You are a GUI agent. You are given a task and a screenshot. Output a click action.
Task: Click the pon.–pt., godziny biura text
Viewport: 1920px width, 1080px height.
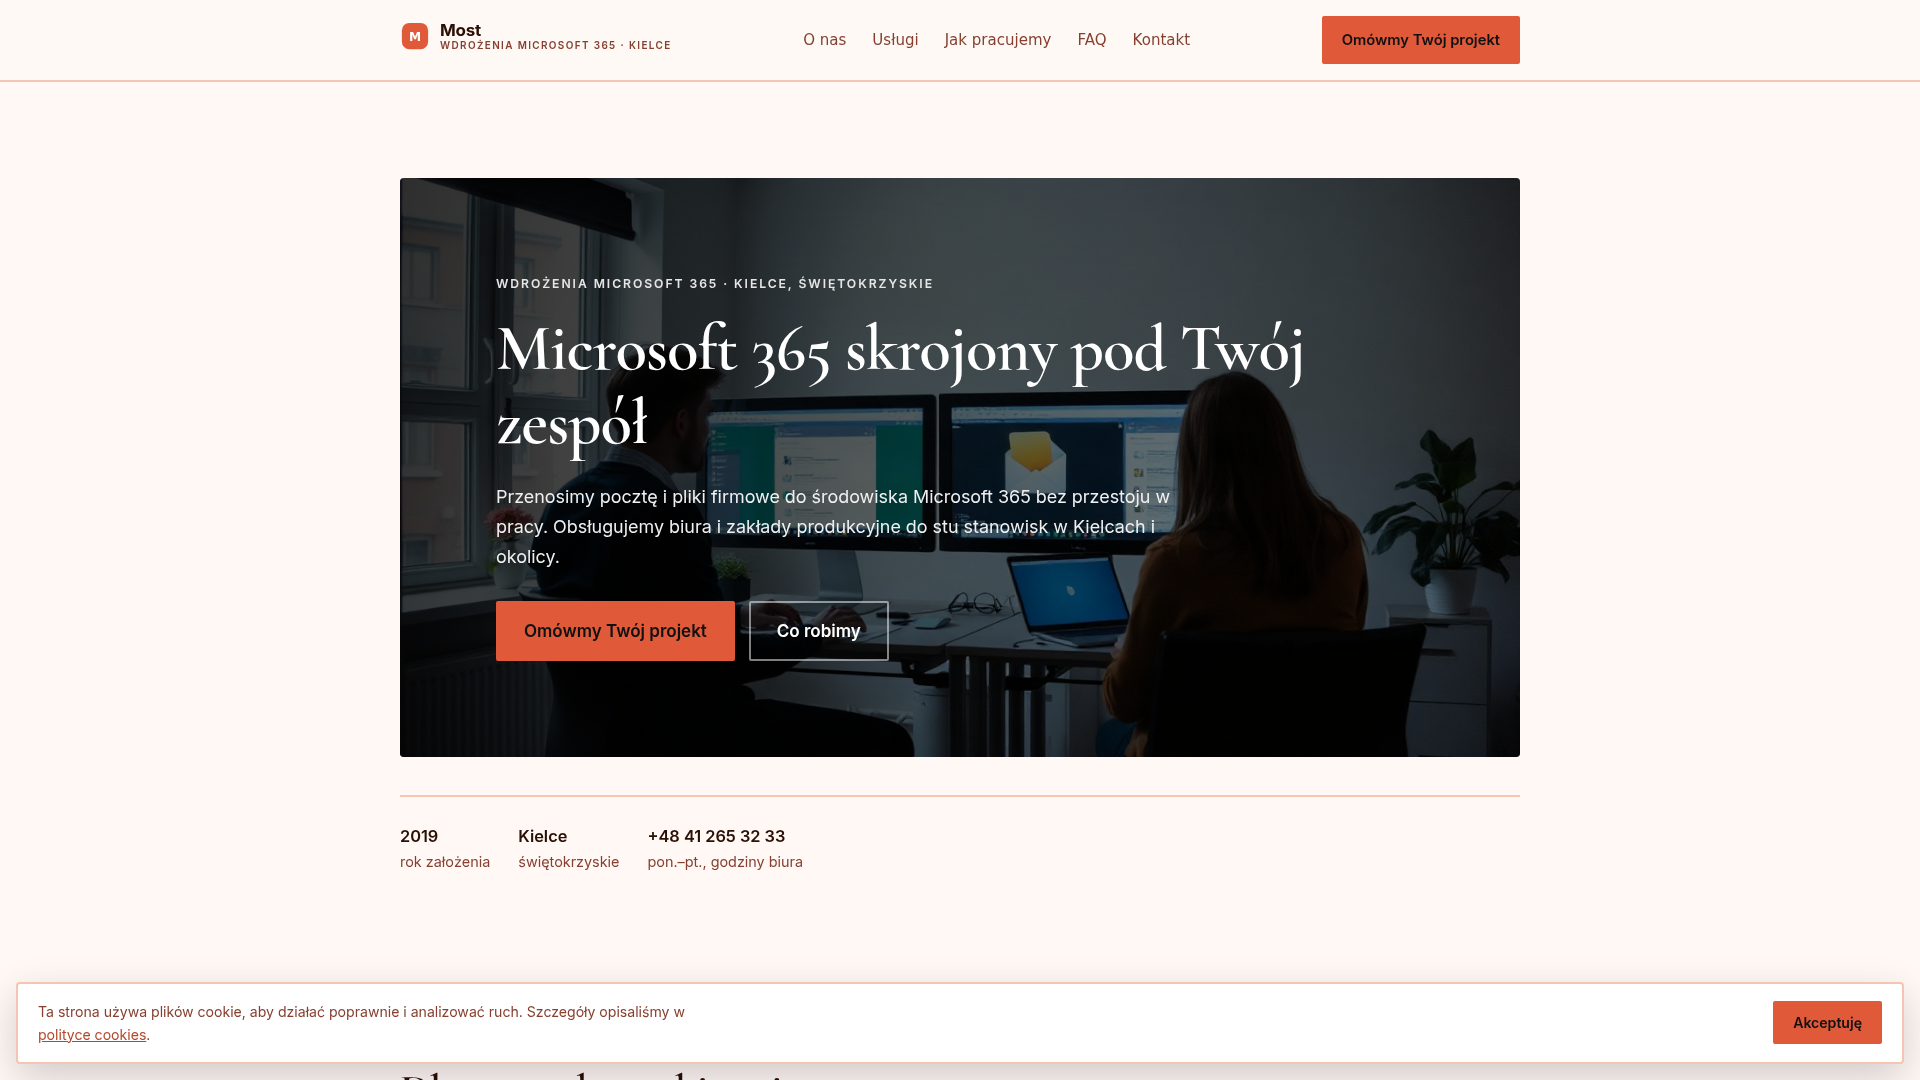pos(725,862)
